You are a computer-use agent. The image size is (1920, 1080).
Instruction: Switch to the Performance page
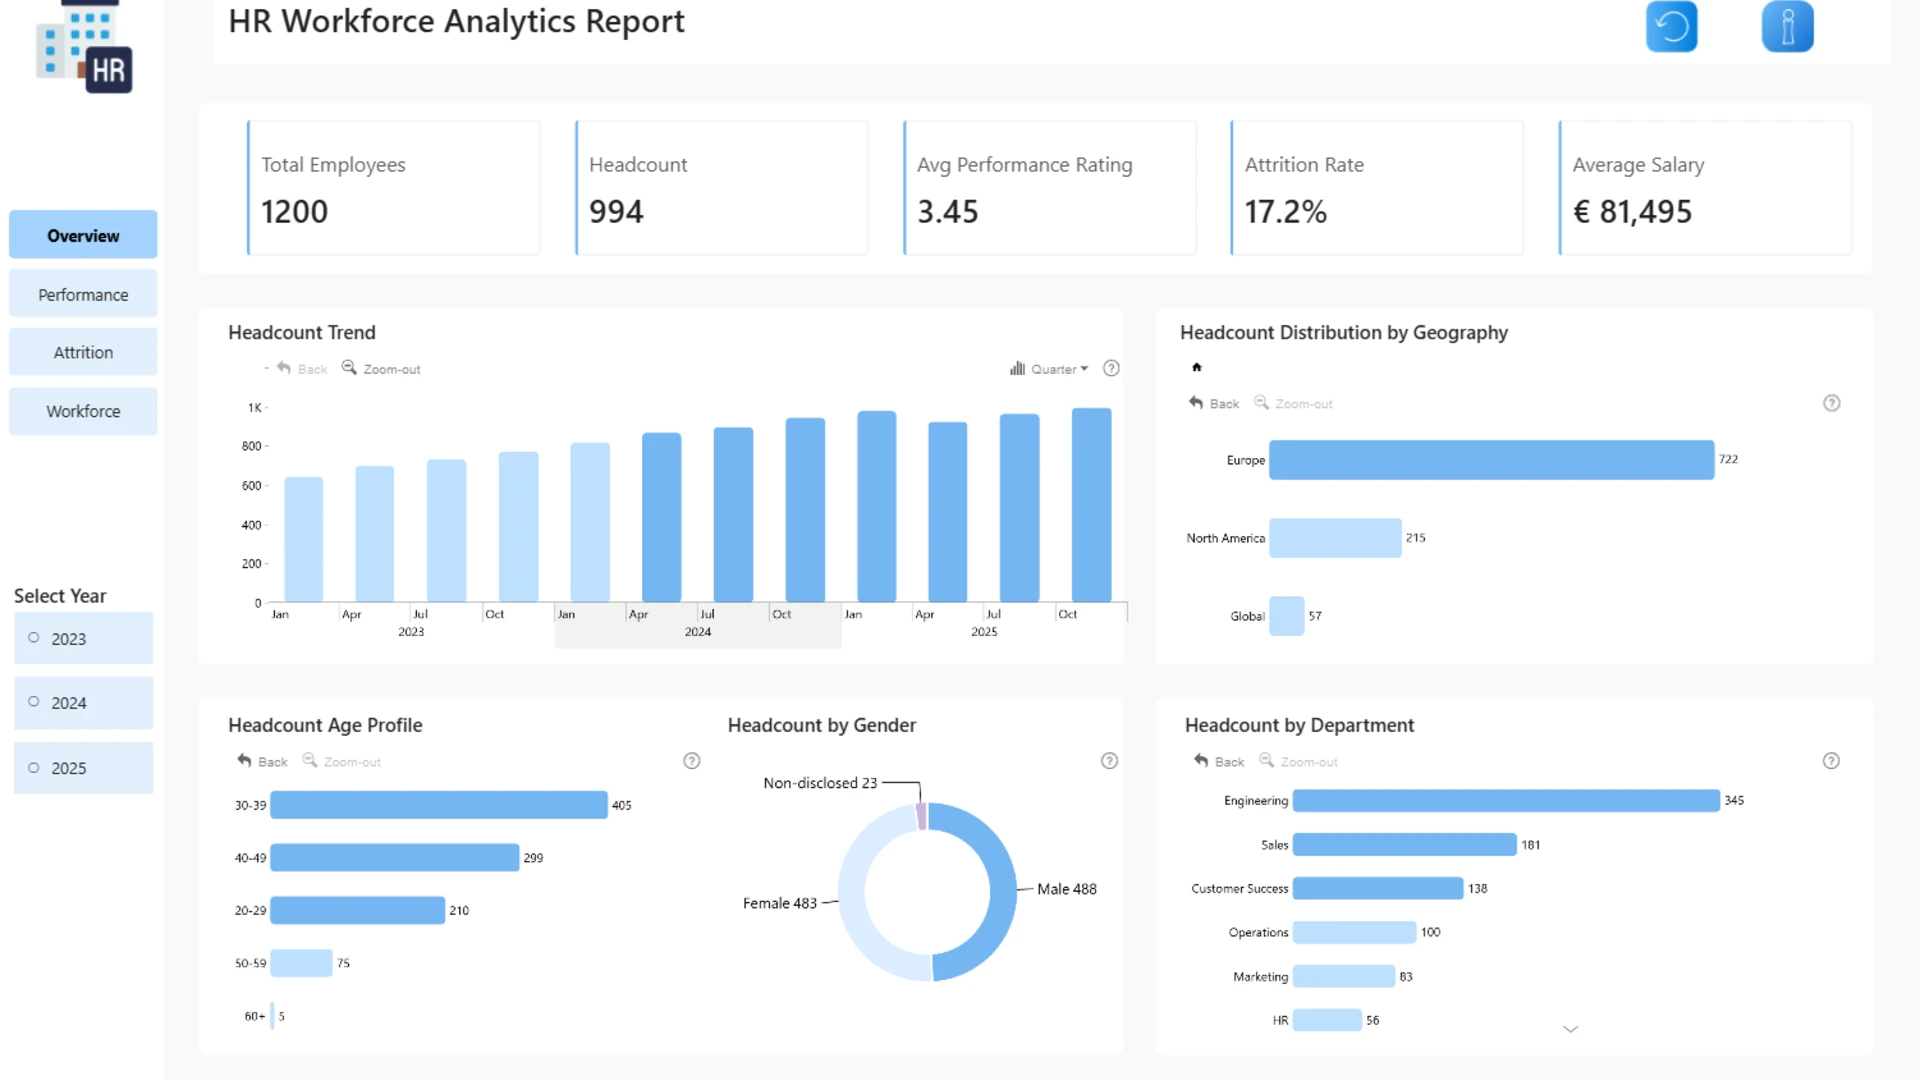pos(83,294)
